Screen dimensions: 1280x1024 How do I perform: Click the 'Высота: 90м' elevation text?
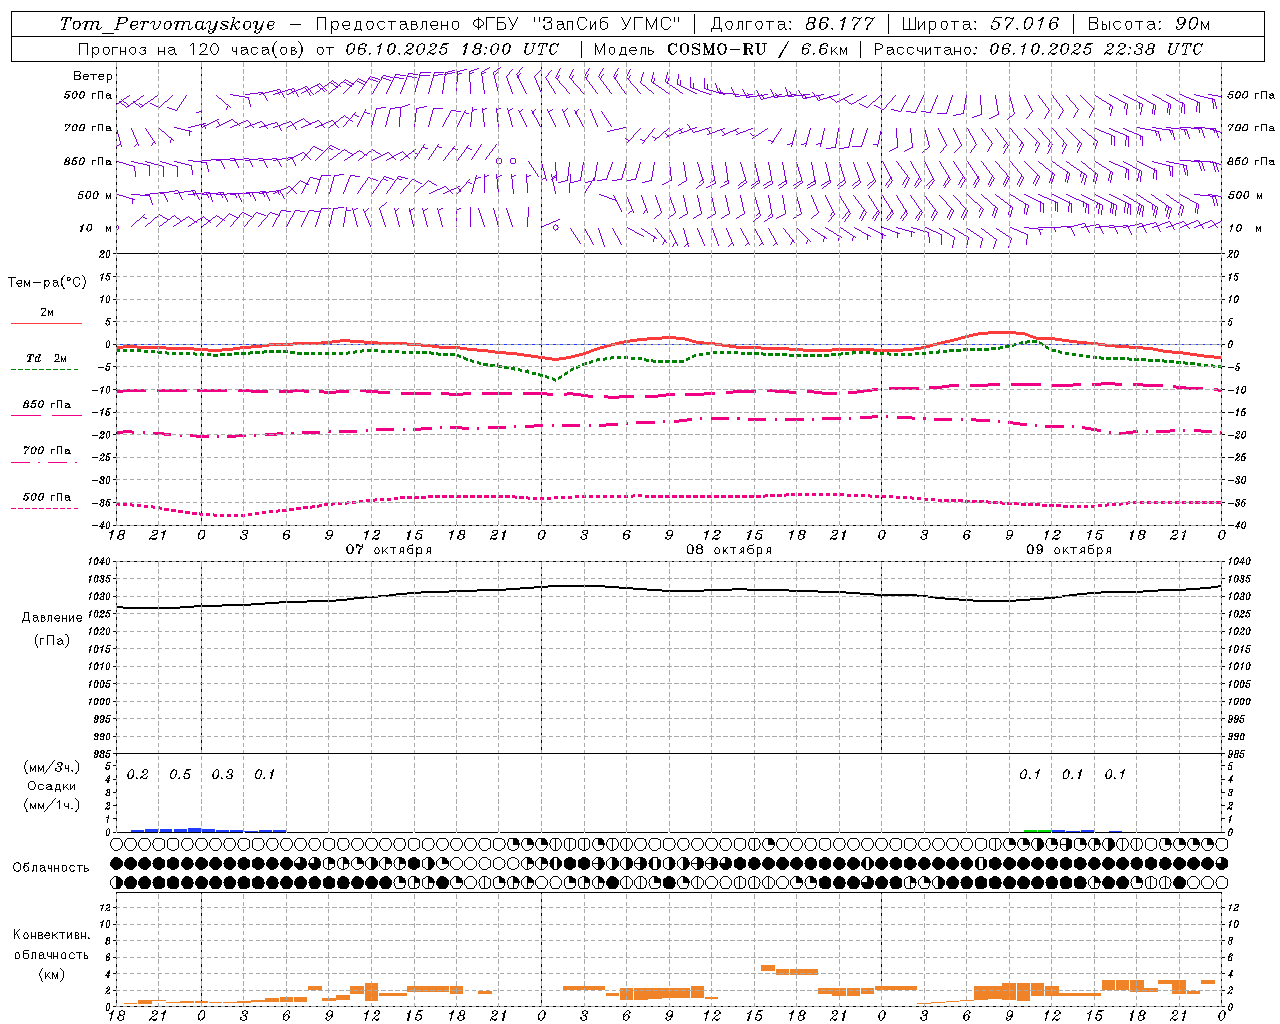[1148, 24]
